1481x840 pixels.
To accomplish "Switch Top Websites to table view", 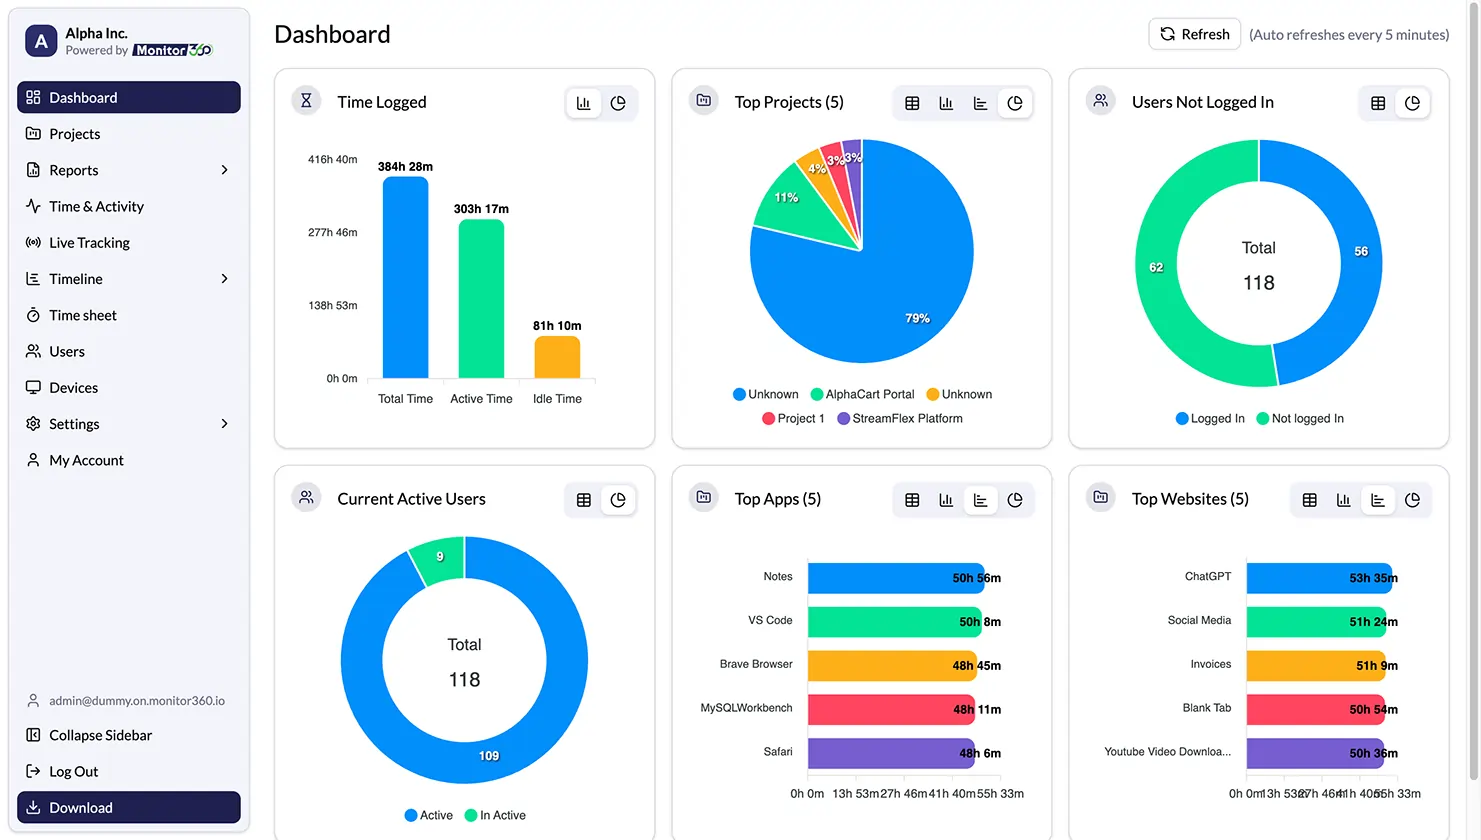I will (1309, 499).
